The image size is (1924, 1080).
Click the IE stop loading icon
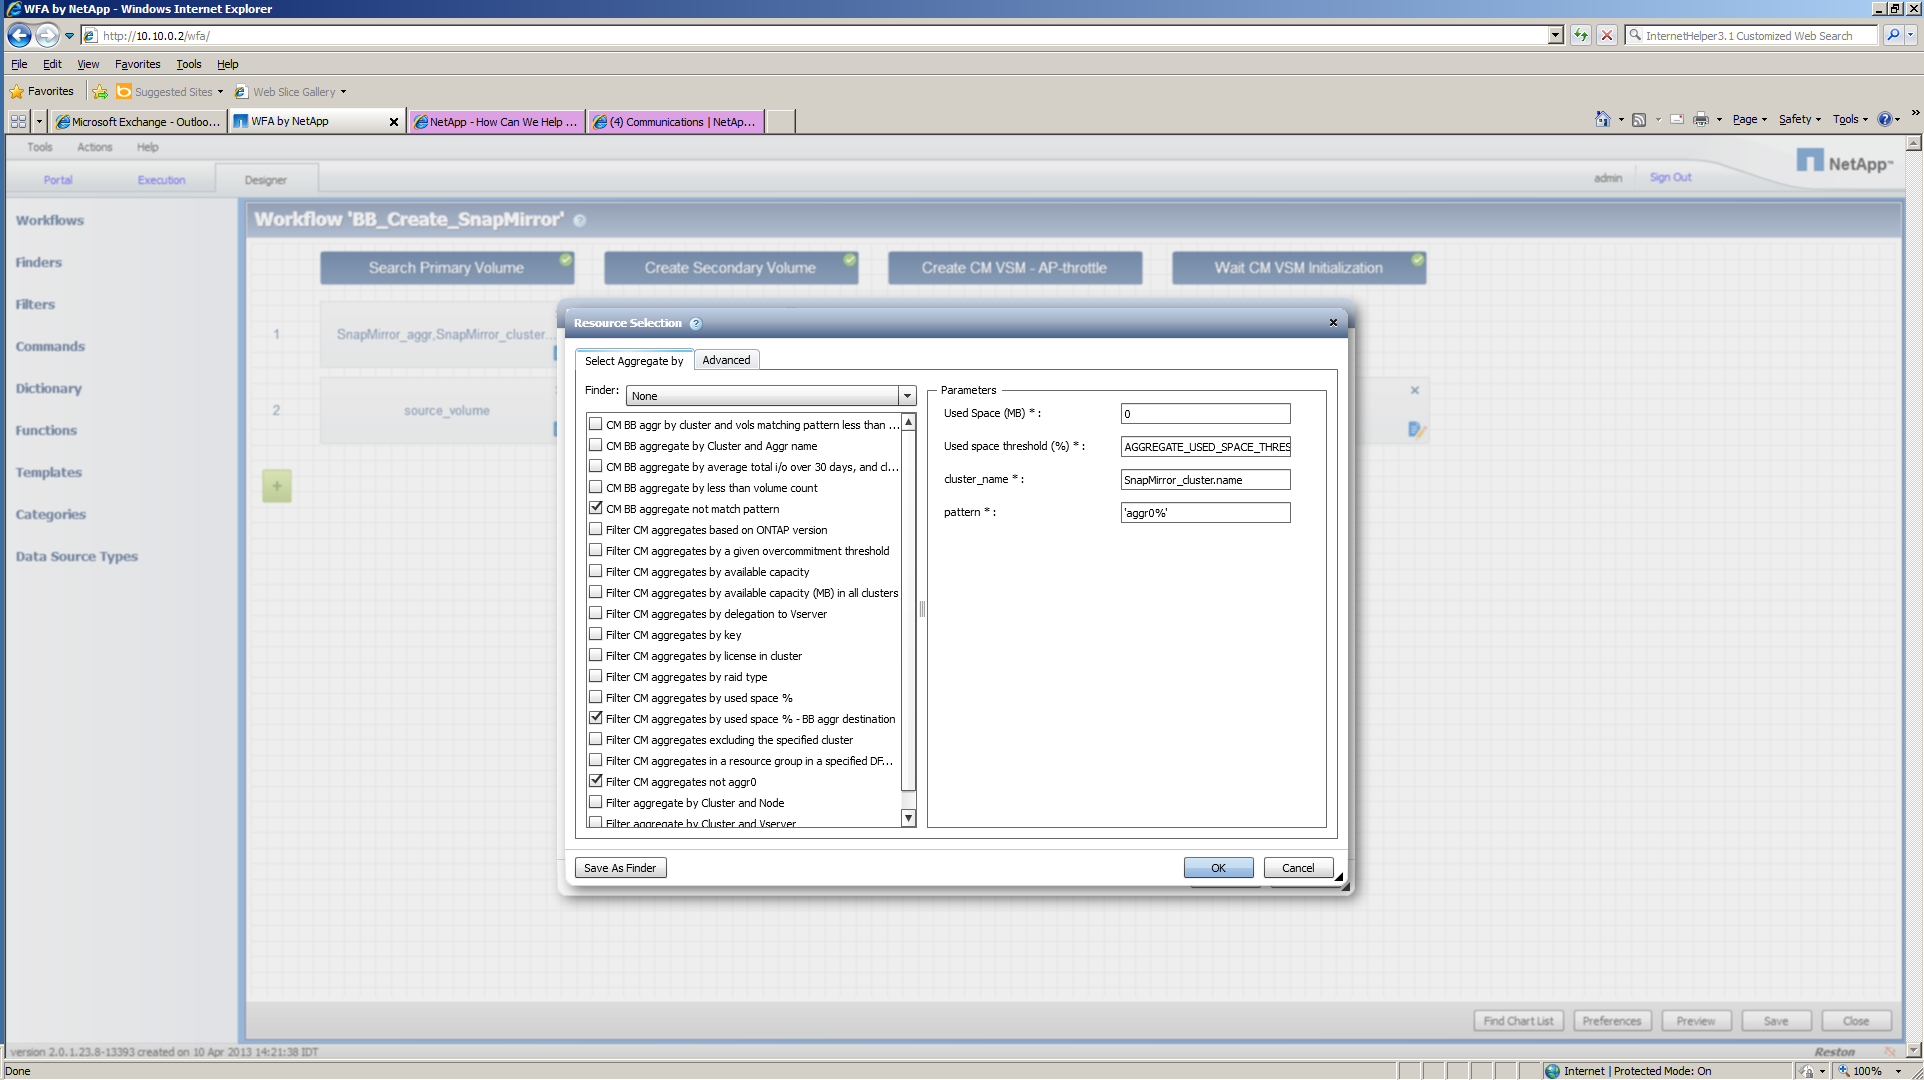coord(1607,35)
